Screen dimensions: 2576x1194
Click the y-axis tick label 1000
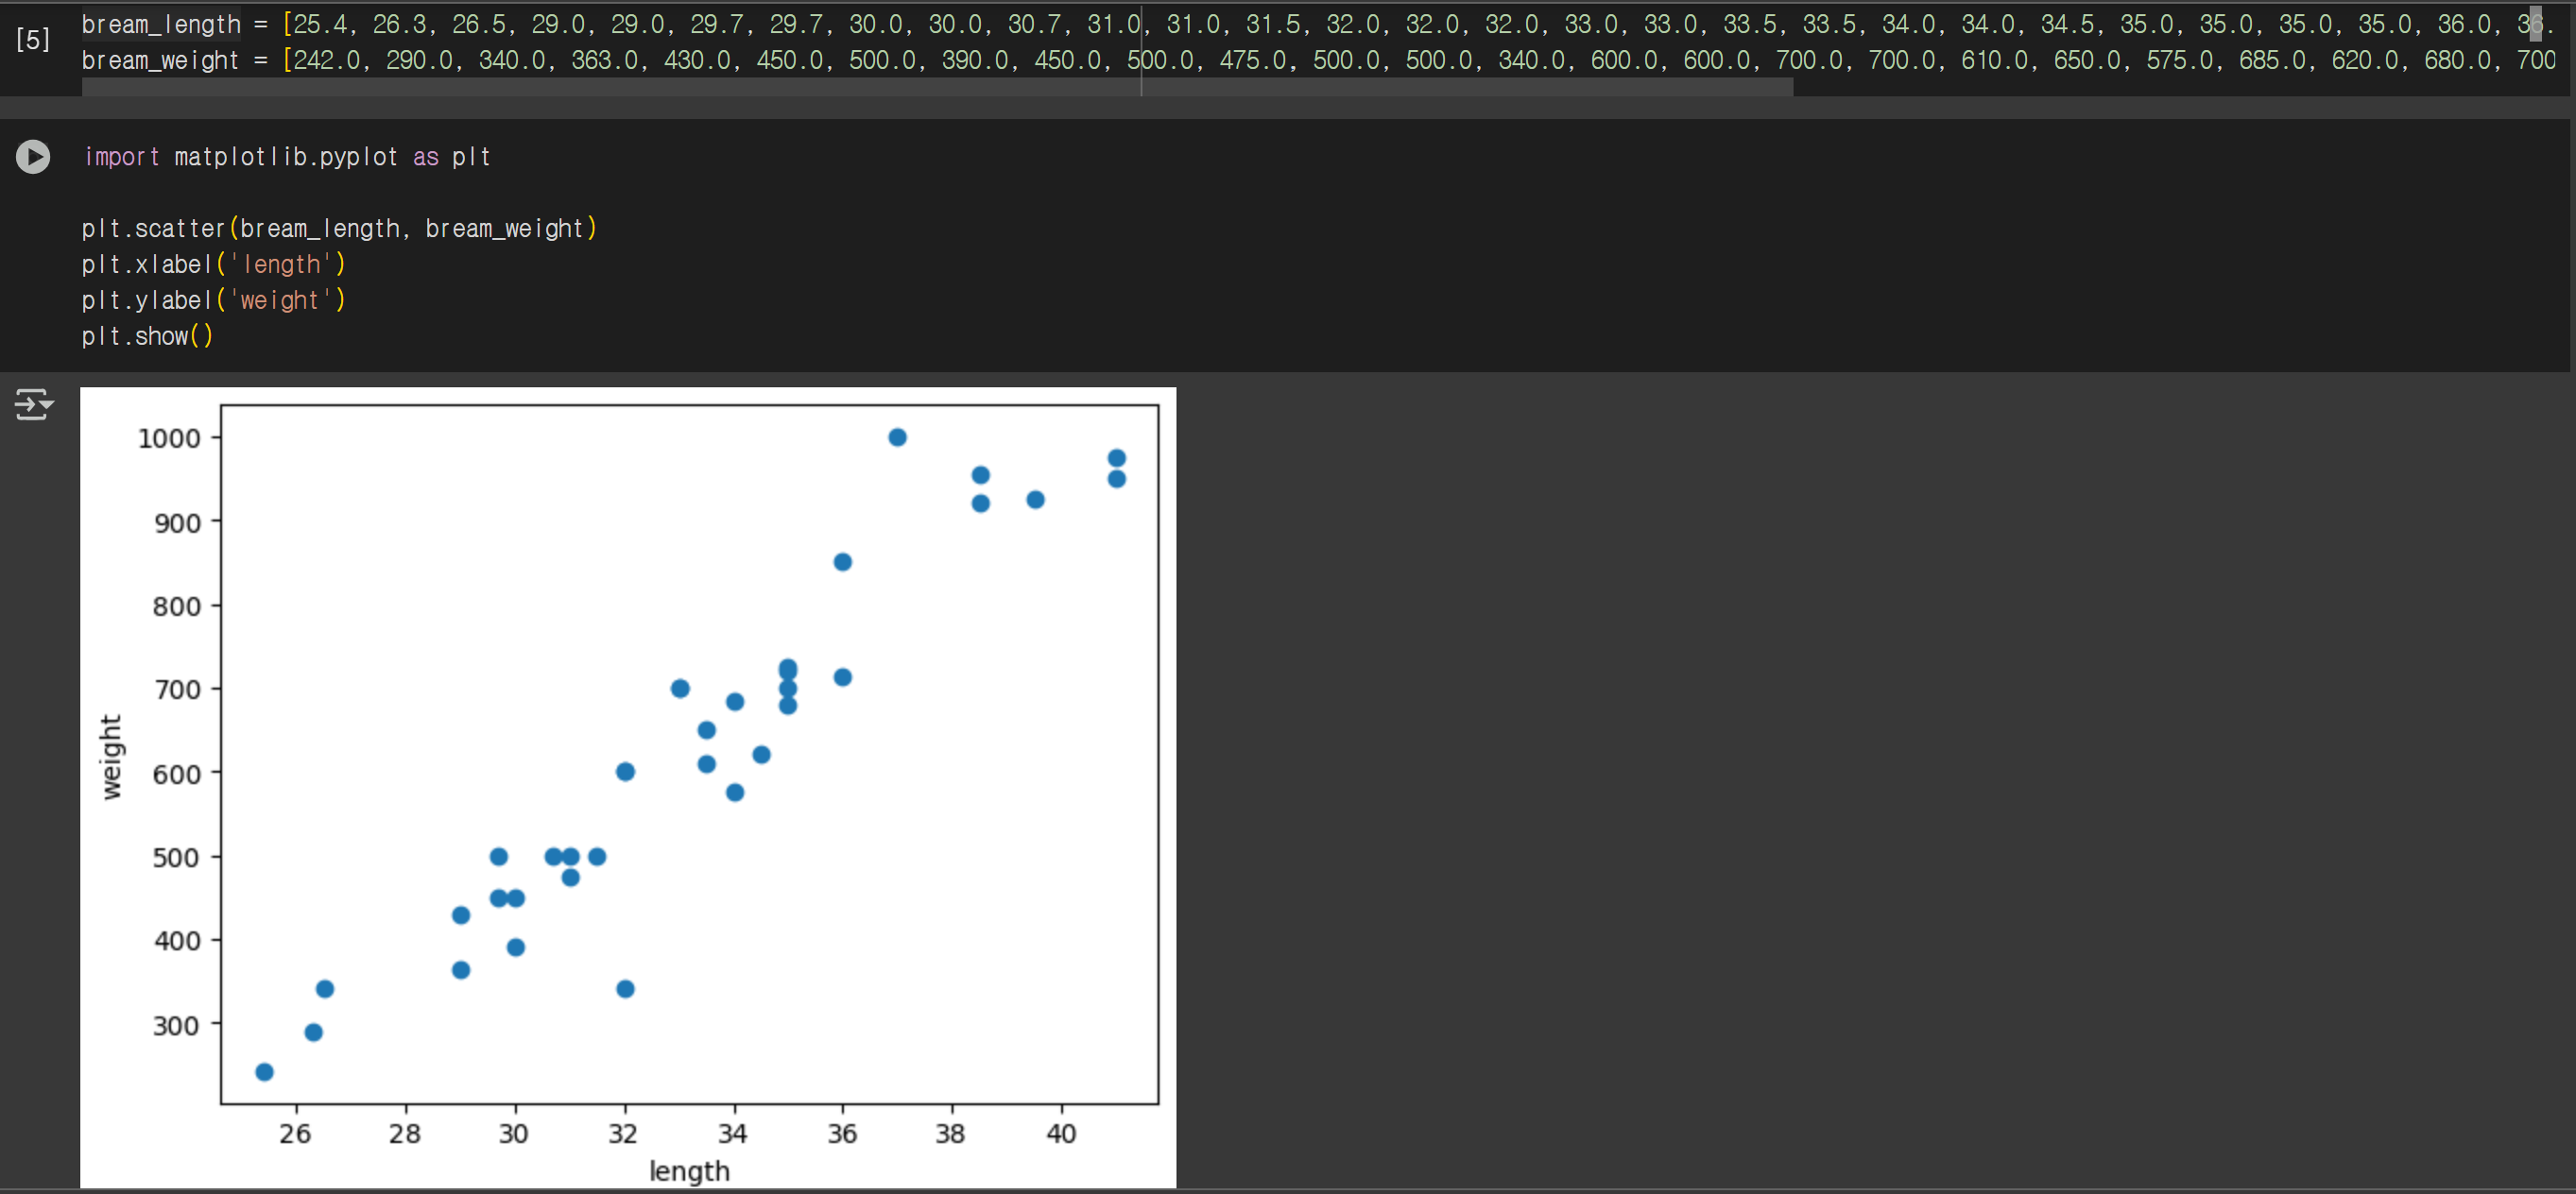point(169,438)
